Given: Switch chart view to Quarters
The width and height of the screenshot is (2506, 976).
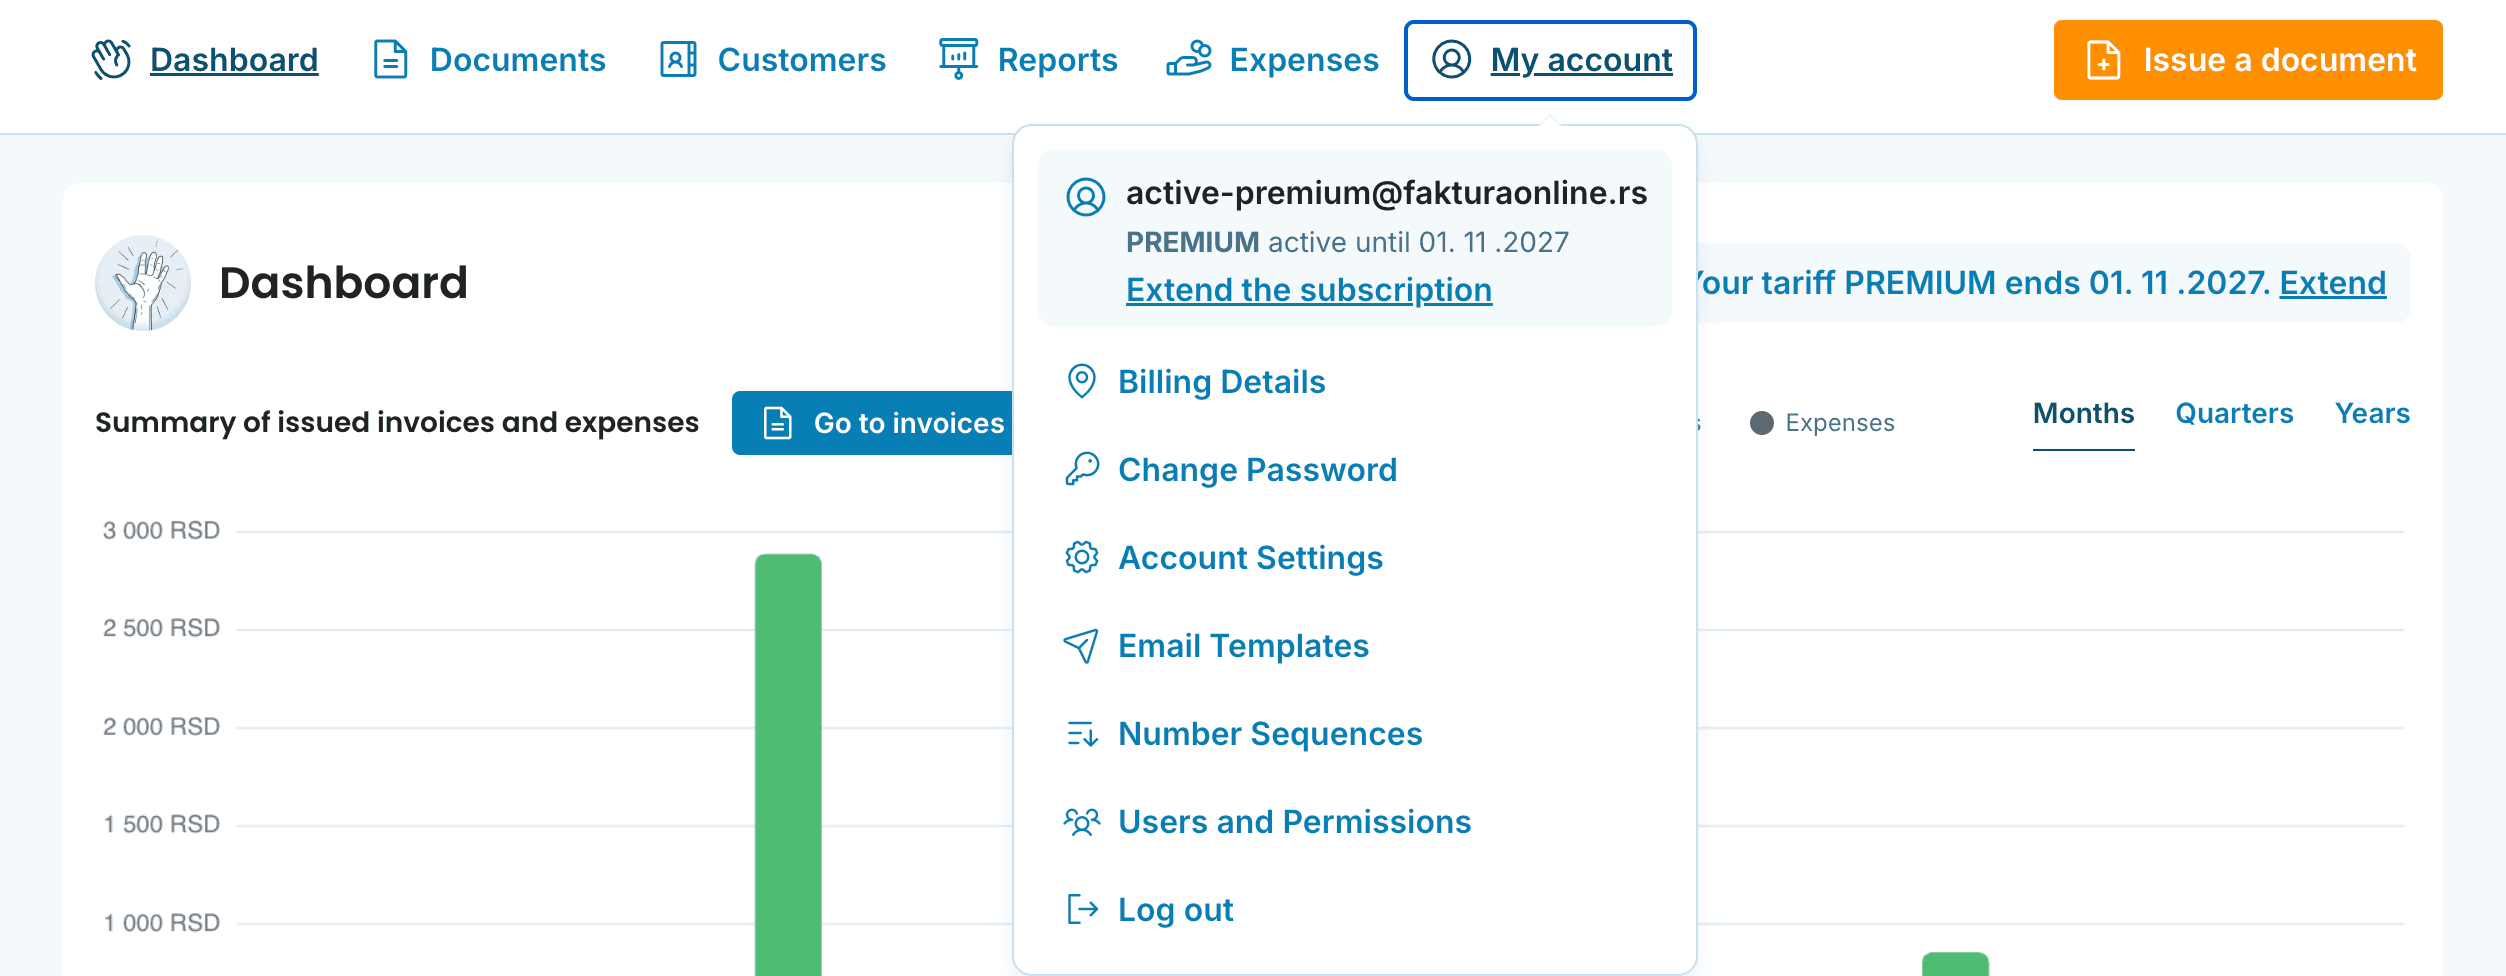Looking at the screenshot, I should [2234, 414].
